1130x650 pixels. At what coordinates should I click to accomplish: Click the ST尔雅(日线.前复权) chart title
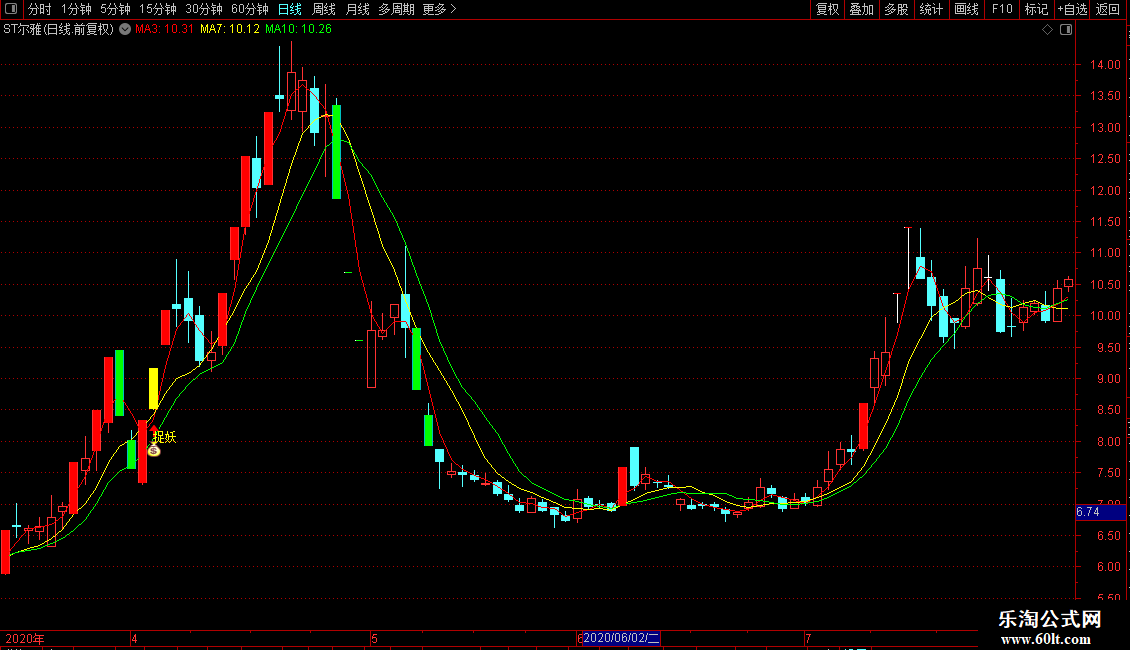pyautogui.click(x=58, y=30)
